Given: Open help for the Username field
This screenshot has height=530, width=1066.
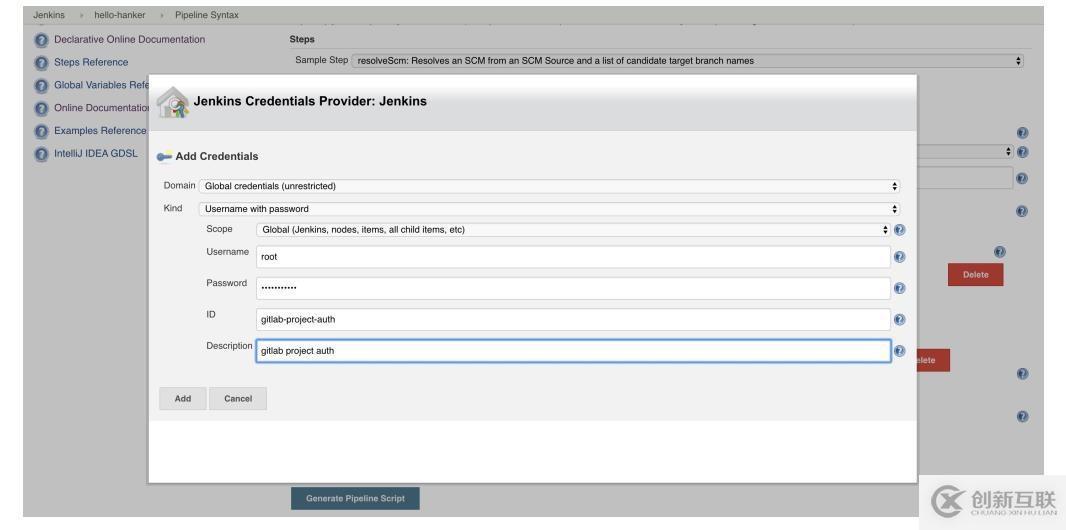Looking at the screenshot, I should pos(899,257).
